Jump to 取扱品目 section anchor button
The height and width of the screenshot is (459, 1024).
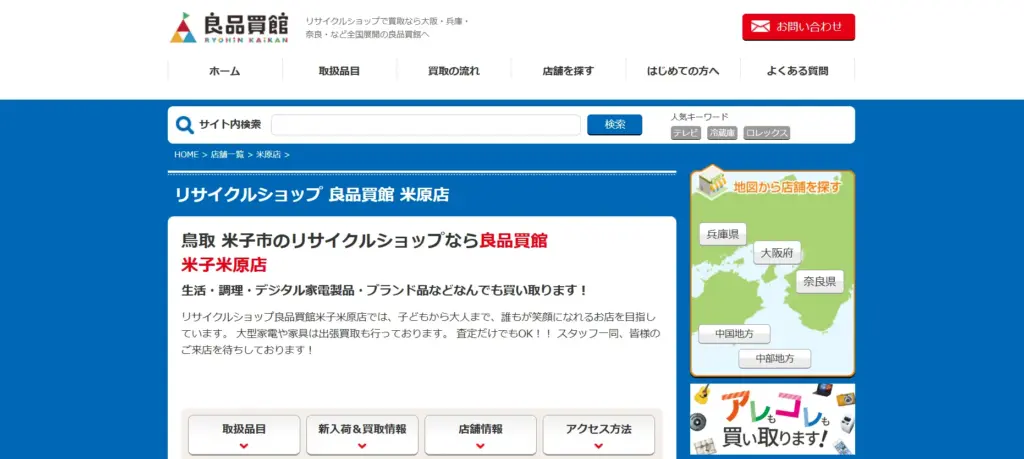click(244, 435)
